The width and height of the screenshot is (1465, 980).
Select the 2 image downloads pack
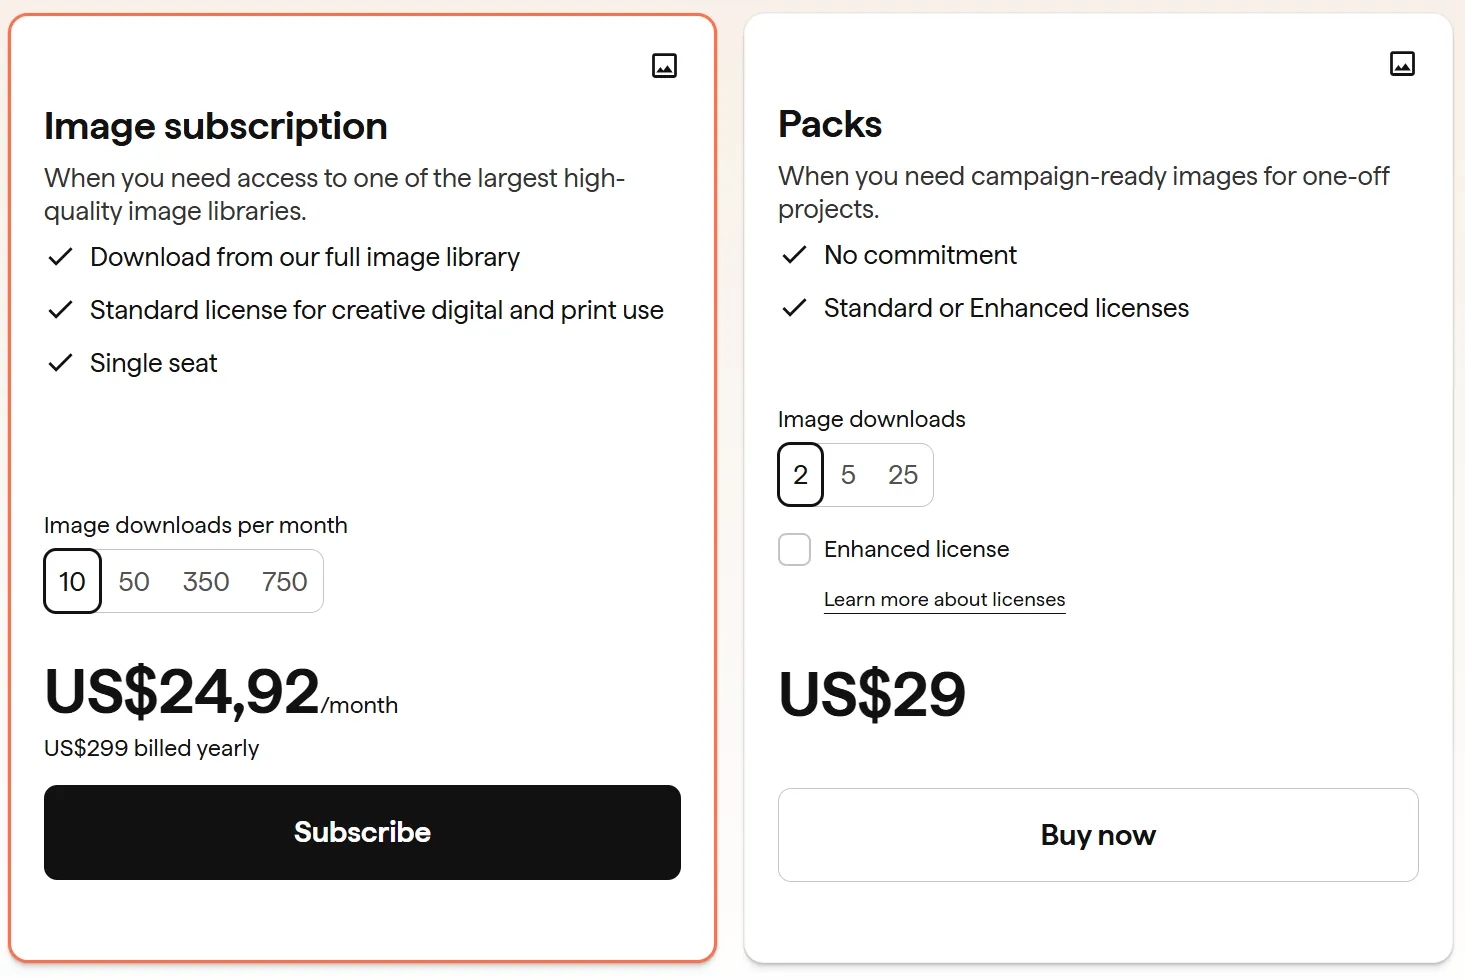(800, 475)
